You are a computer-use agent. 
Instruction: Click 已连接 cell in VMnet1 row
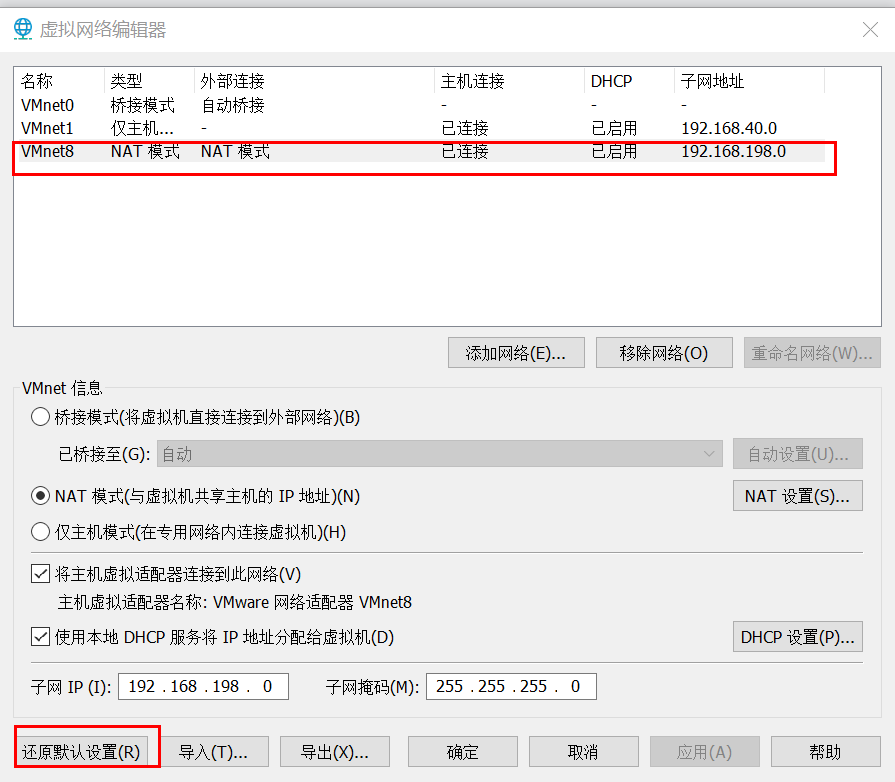[465, 128]
